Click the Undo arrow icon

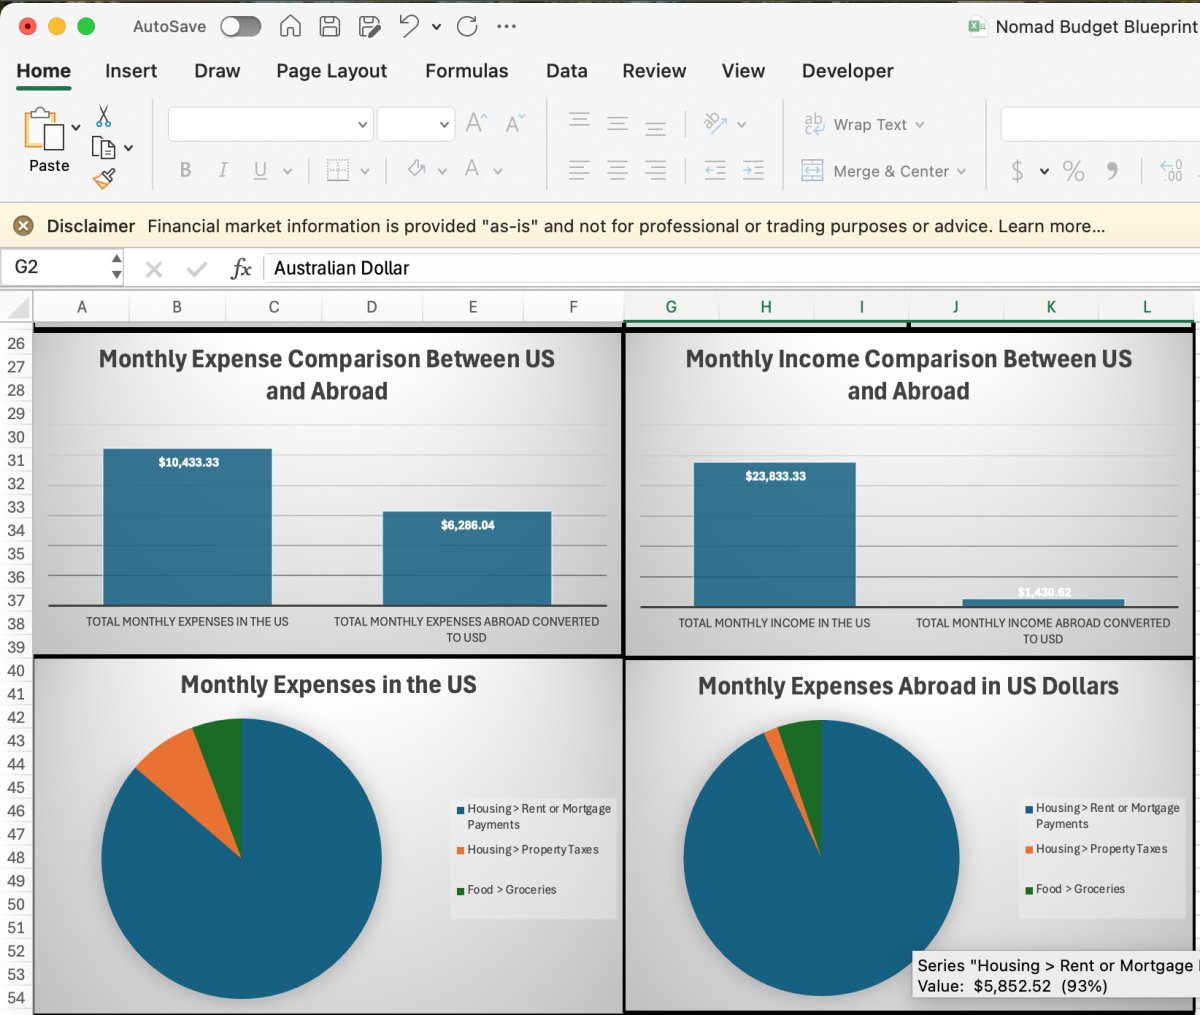coord(409,27)
